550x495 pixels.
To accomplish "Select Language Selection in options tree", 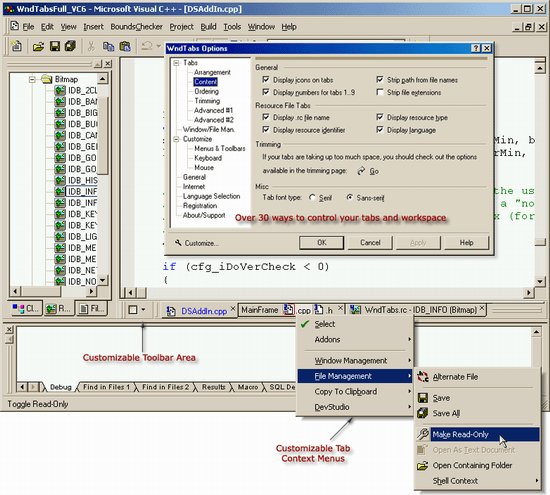I will click(x=212, y=196).
